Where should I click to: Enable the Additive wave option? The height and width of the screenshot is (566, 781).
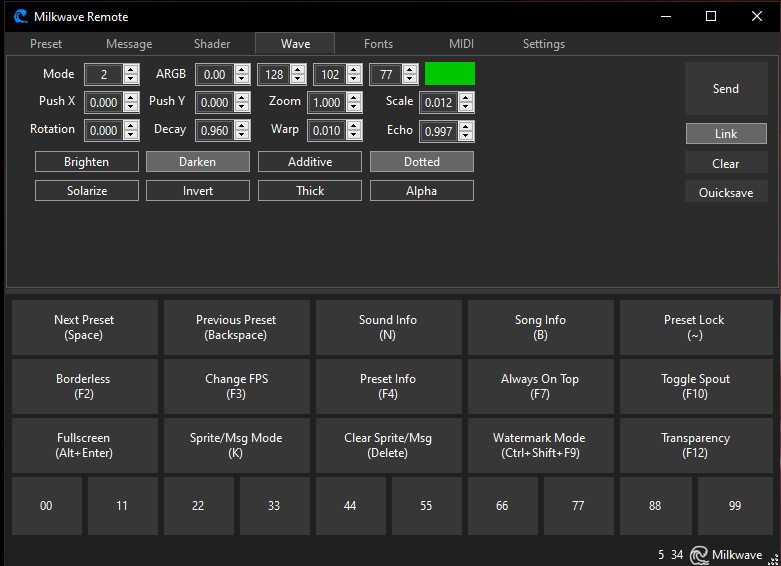[x=310, y=161]
